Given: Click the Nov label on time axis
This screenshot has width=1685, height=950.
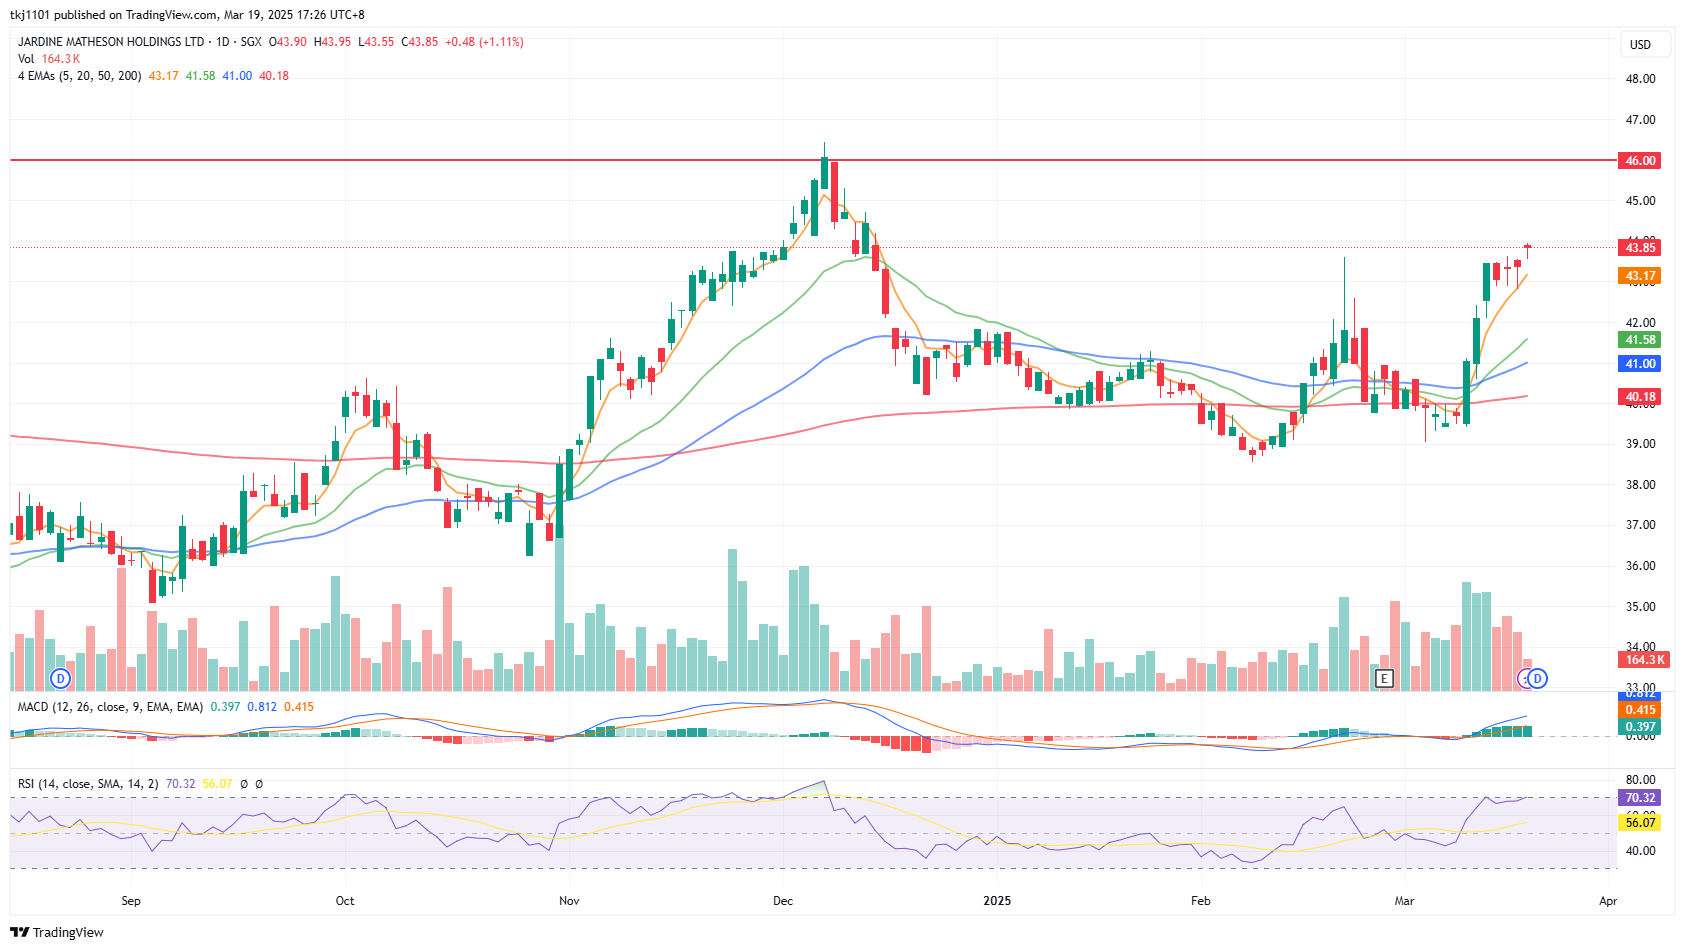Looking at the screenshot, I should (569, 901).
